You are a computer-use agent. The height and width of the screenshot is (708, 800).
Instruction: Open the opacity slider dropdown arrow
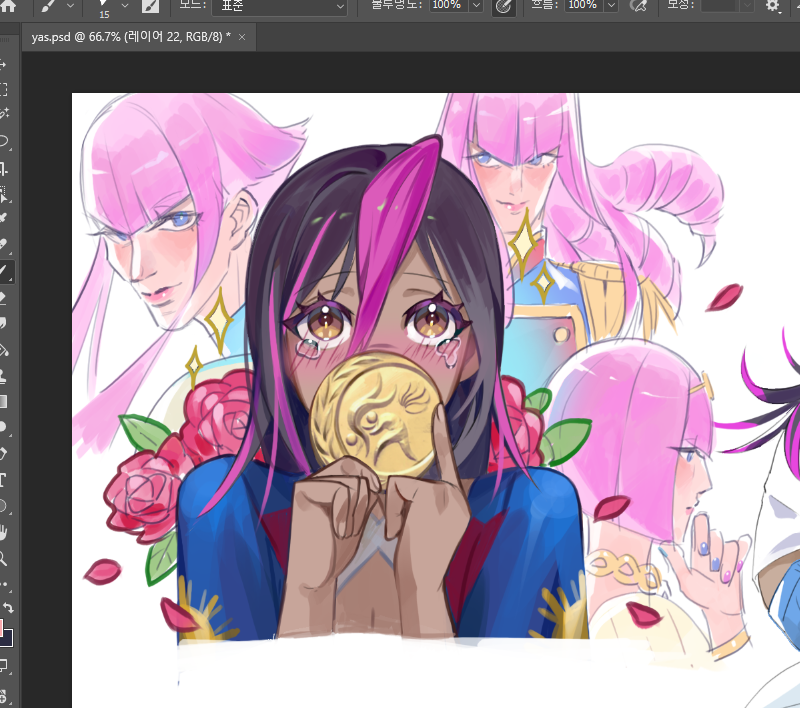pos(476,6)
